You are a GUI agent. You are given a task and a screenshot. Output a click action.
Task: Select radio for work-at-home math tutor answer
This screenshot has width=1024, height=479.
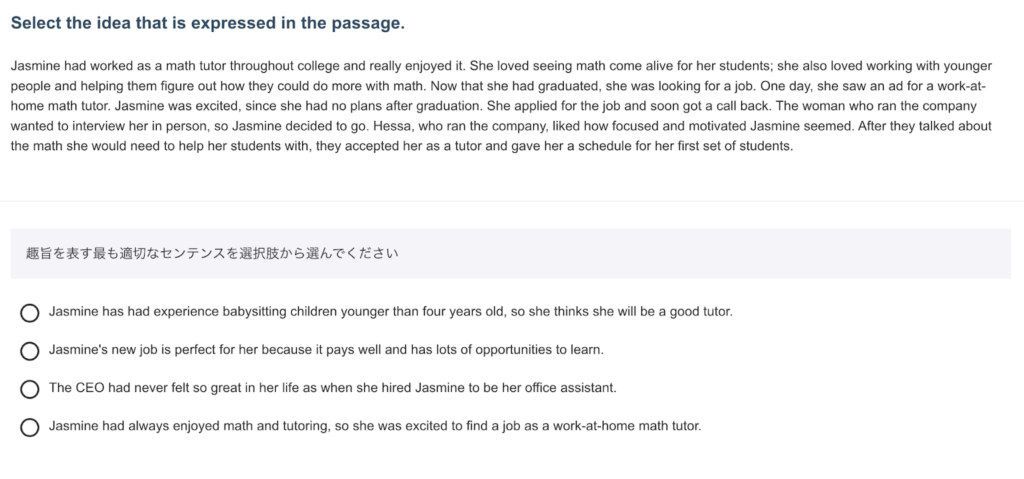coord(30,427)
